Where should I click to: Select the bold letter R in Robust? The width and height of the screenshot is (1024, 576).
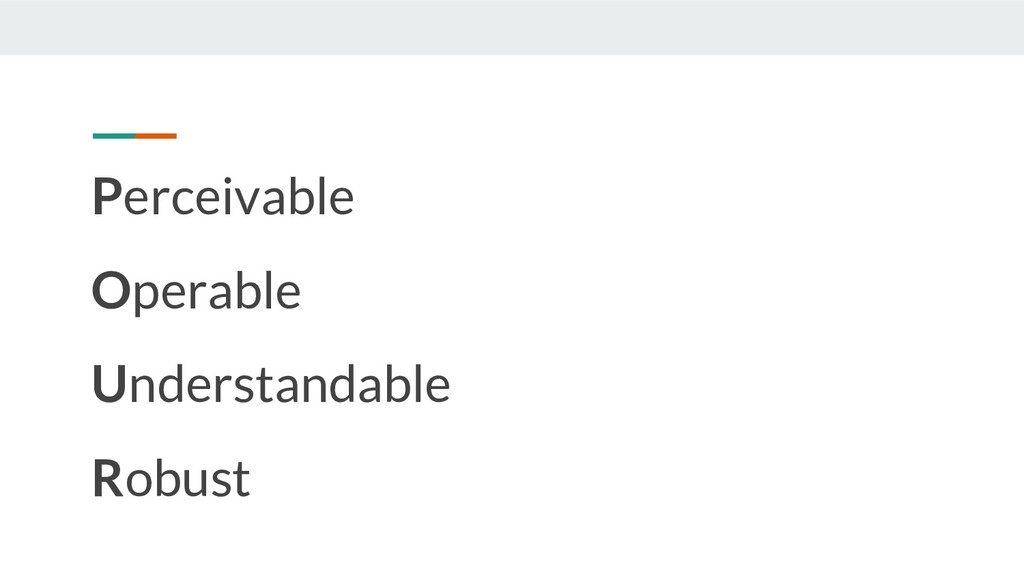106,478
